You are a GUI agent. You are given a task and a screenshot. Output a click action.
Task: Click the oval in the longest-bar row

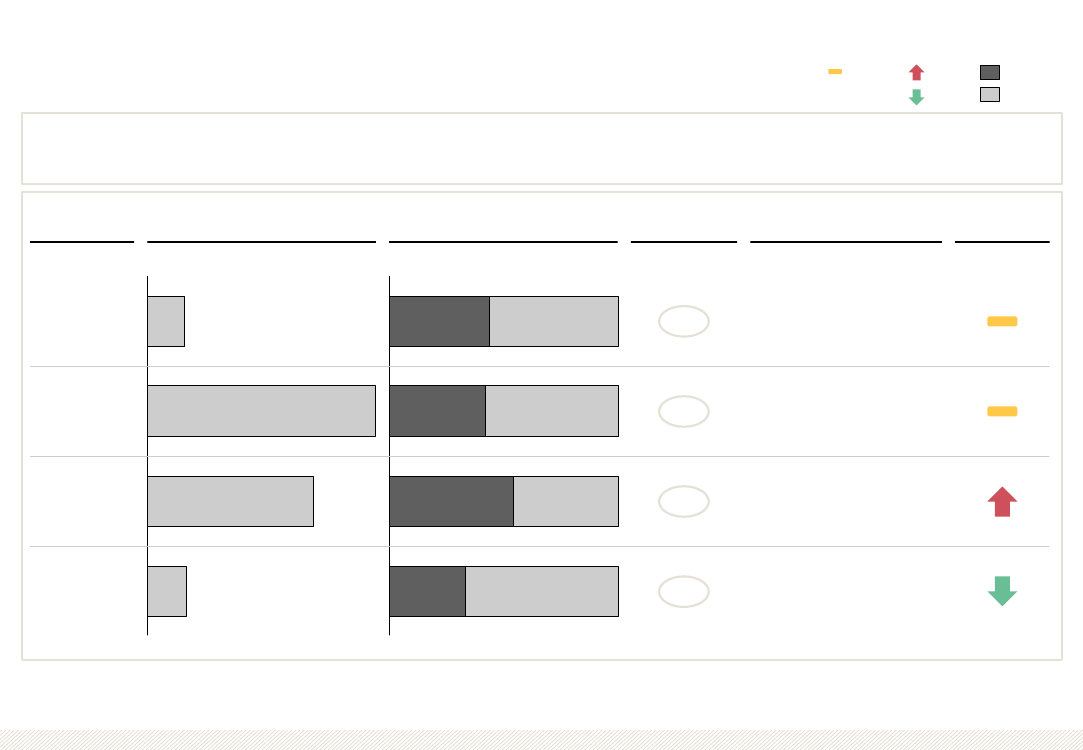[684, 412]
